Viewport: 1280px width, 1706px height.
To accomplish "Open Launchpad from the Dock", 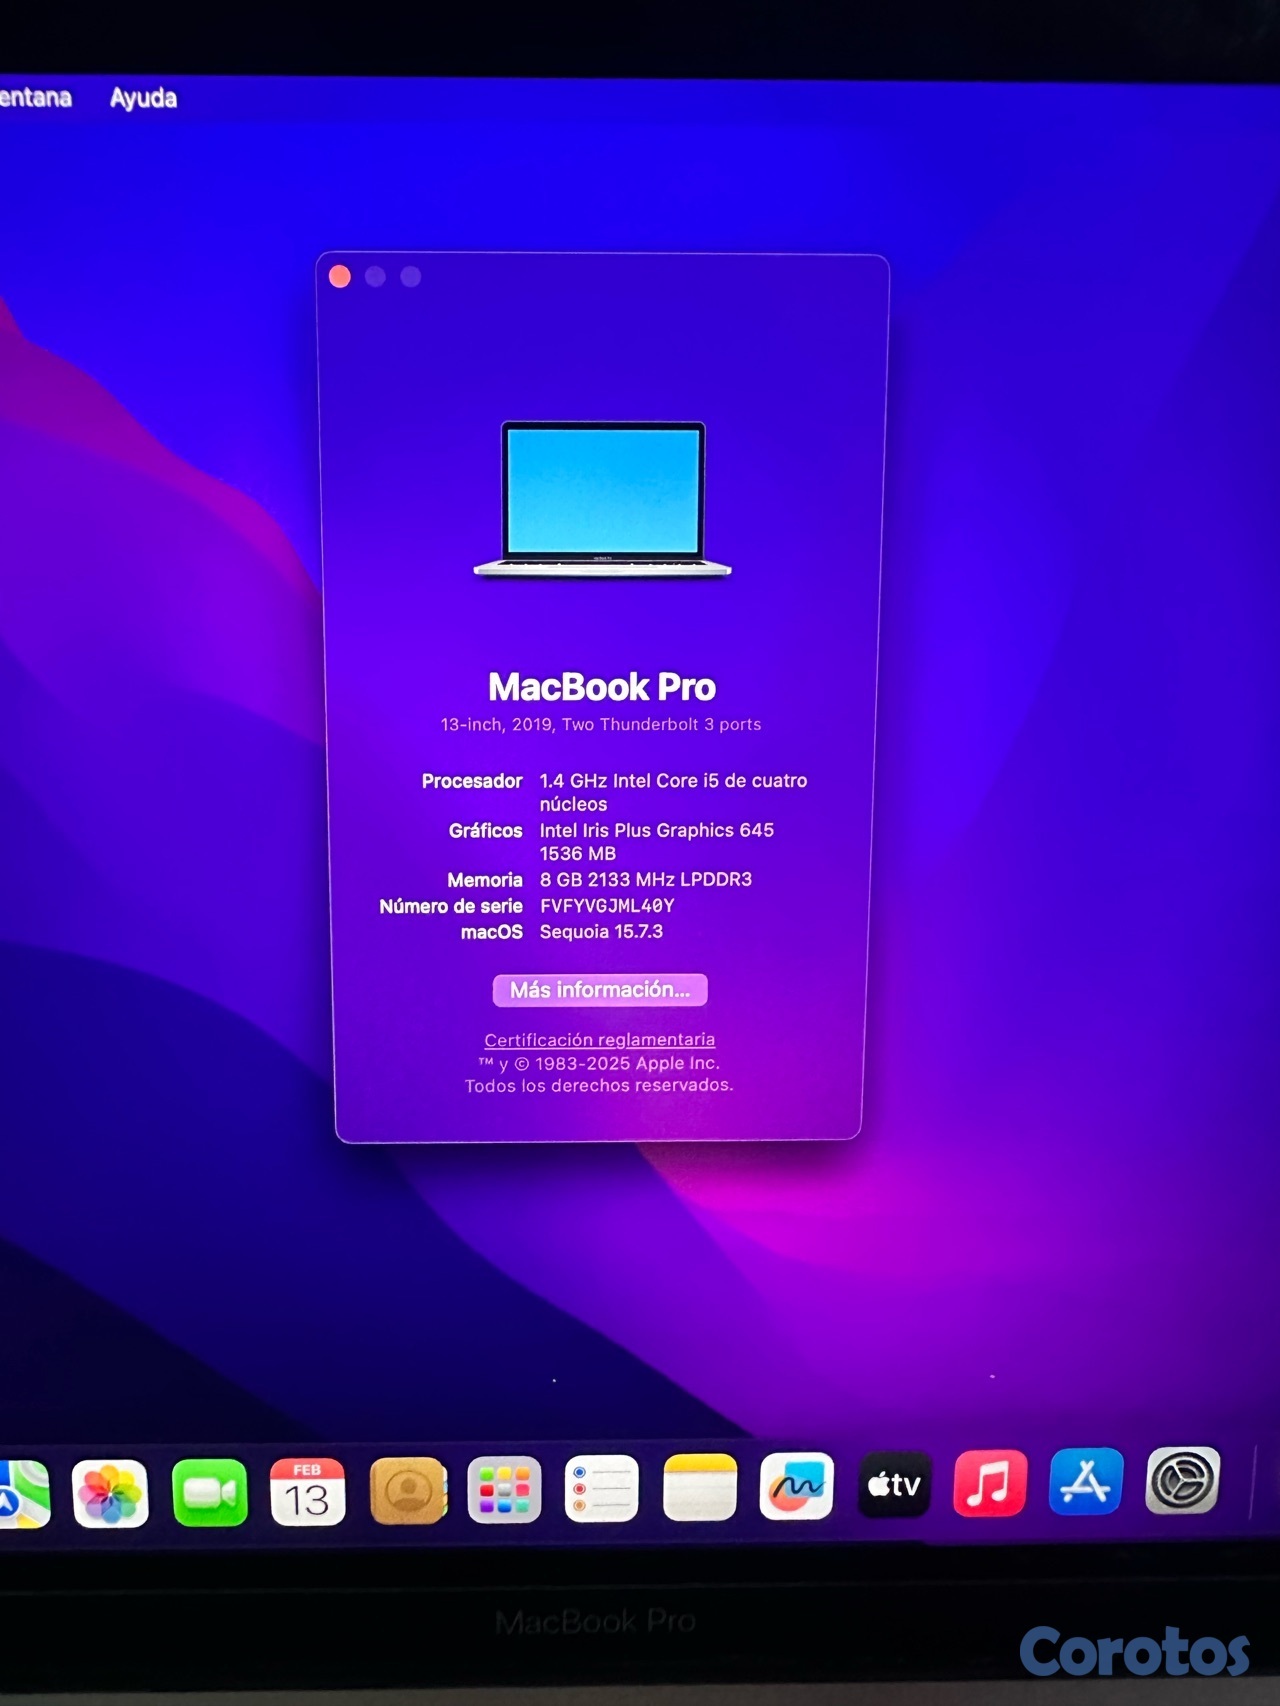I will tap(504, 1490).
